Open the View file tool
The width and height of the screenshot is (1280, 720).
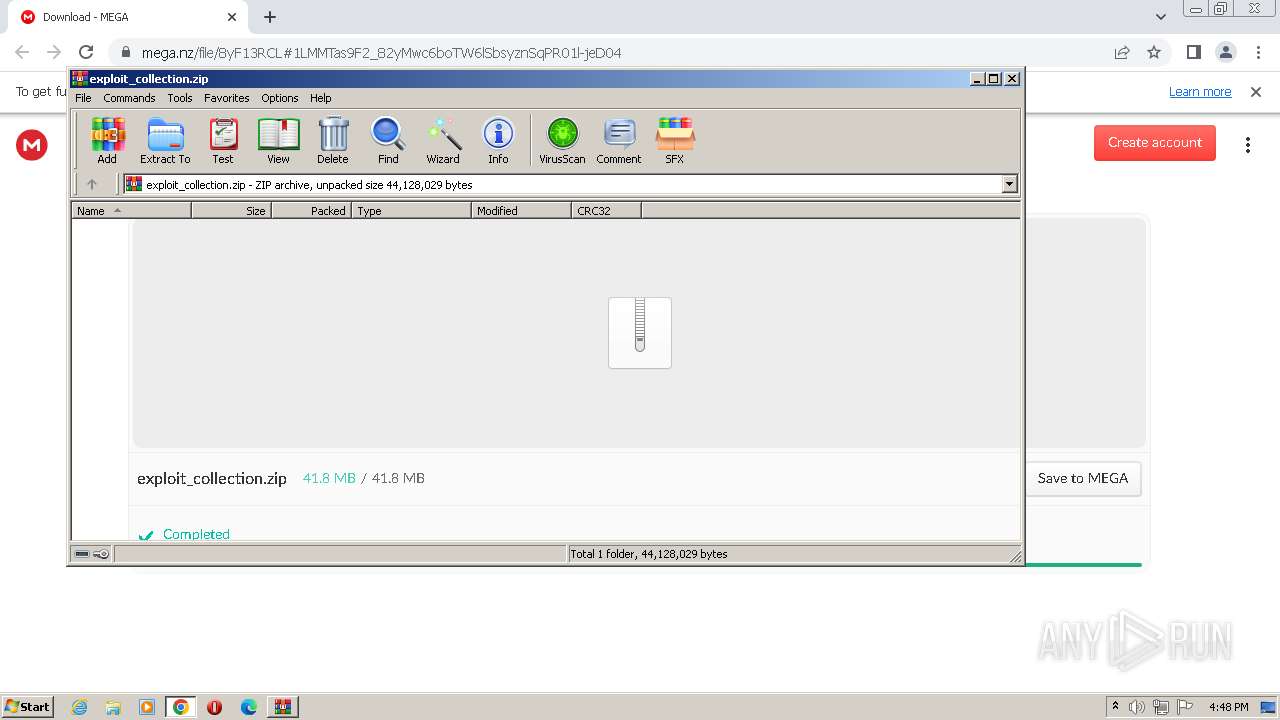click(x=278, y=140)
